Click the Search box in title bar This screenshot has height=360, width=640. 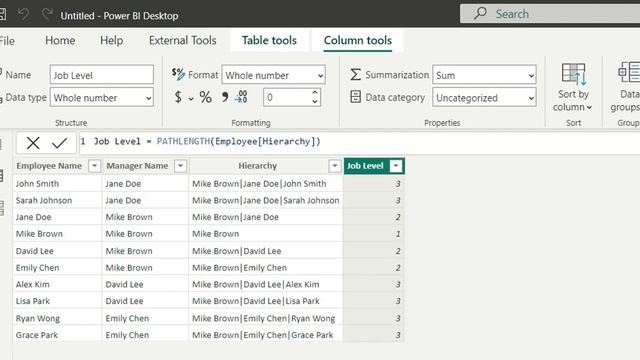coord(551,14)
